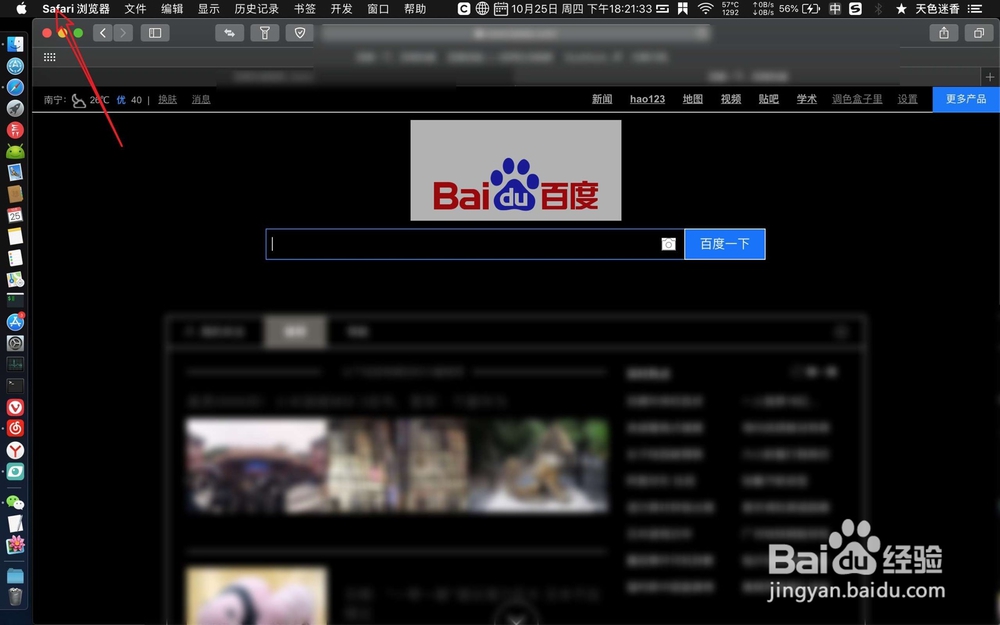Click the Bluetooth menu bar icon
Screen dimensions: 1000x625
coord(878,9)
